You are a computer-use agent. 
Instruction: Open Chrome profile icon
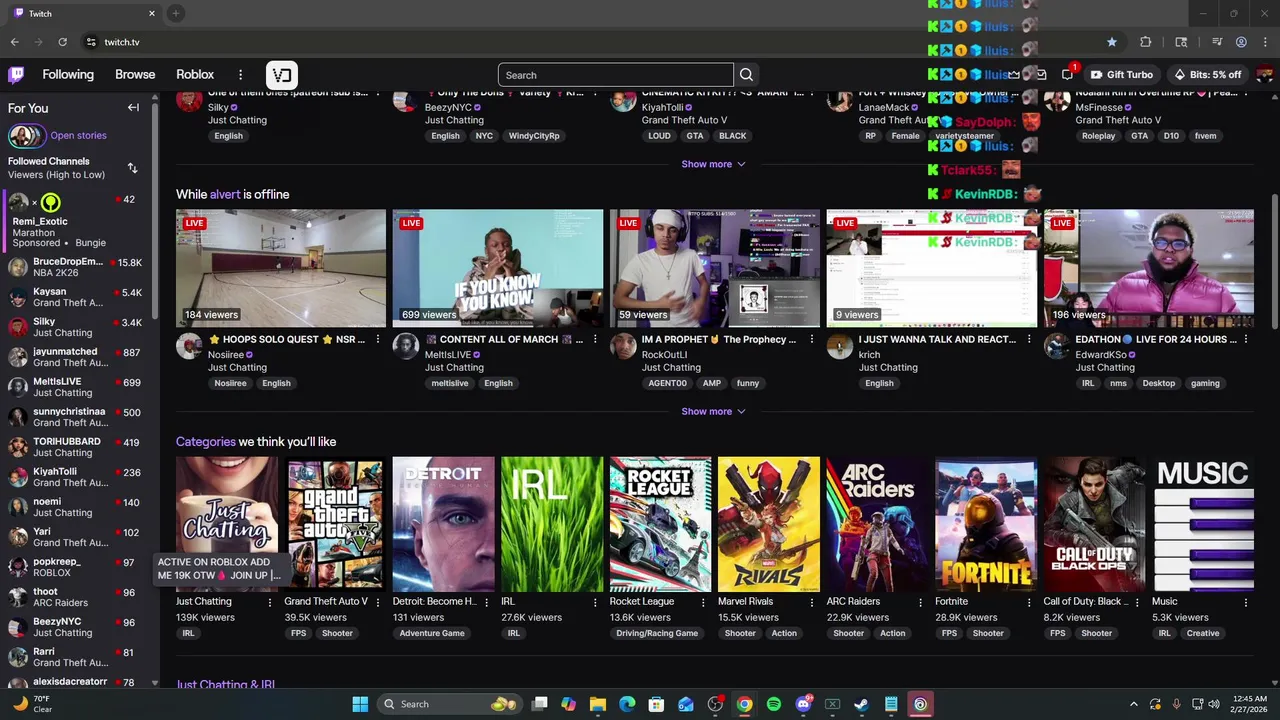tap(1241, 42)
